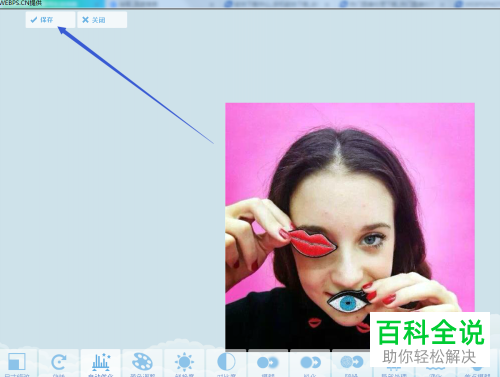Viewport: 500px width, 377px height.
Task: Select the blur effect icon
Action: [268, 362]
